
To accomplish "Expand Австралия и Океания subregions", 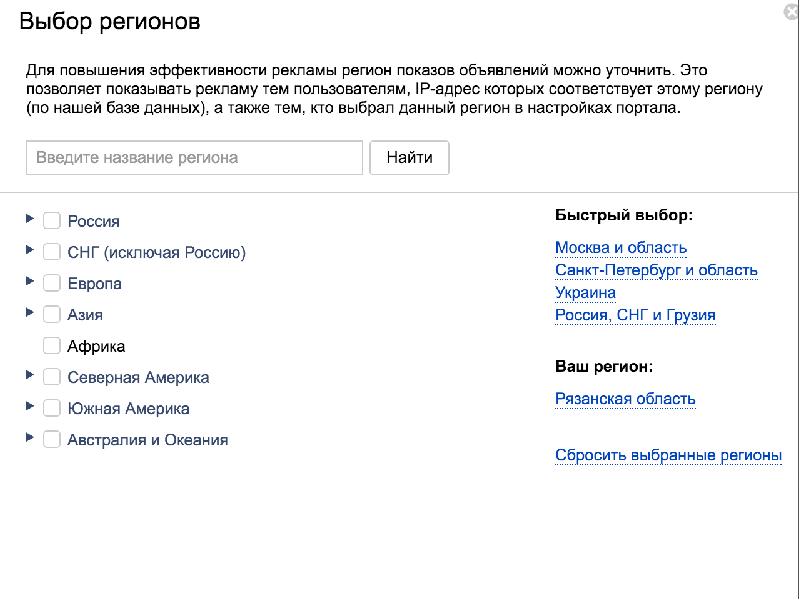I will point(31,438).
